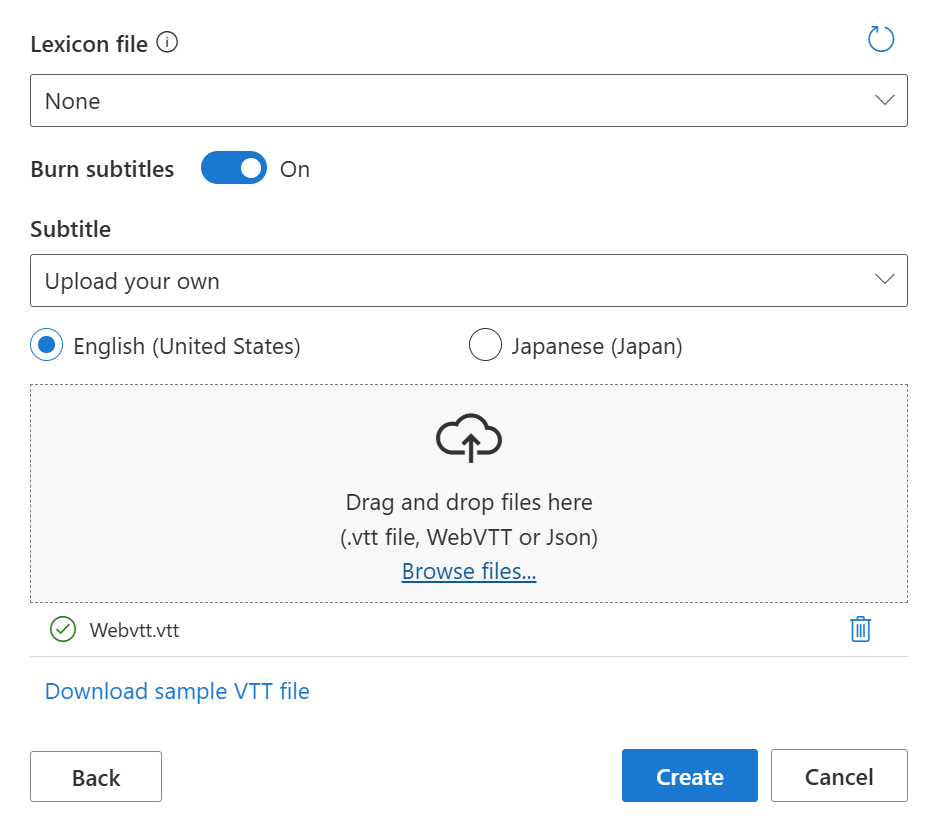Click the Back button
Image resolution: width=935 pixels, height=821 pixels.
(x=95, y=776)
